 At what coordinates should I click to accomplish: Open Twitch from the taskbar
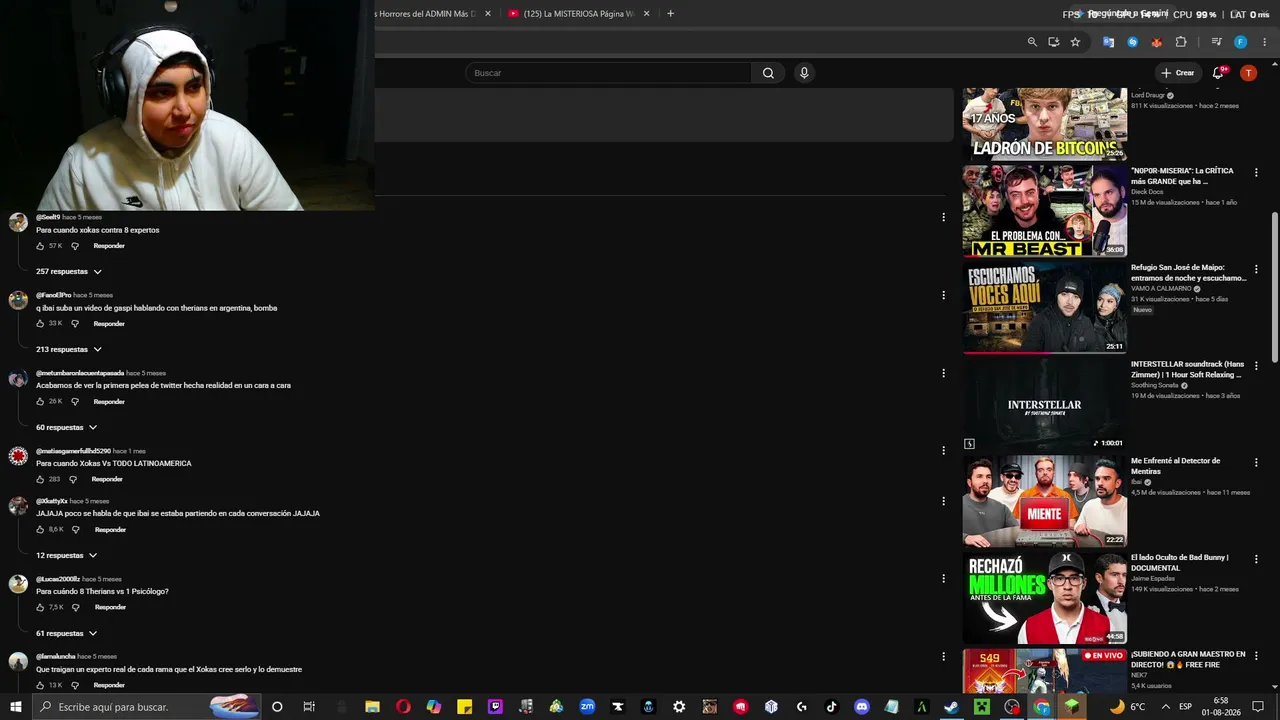coord(495,707)
